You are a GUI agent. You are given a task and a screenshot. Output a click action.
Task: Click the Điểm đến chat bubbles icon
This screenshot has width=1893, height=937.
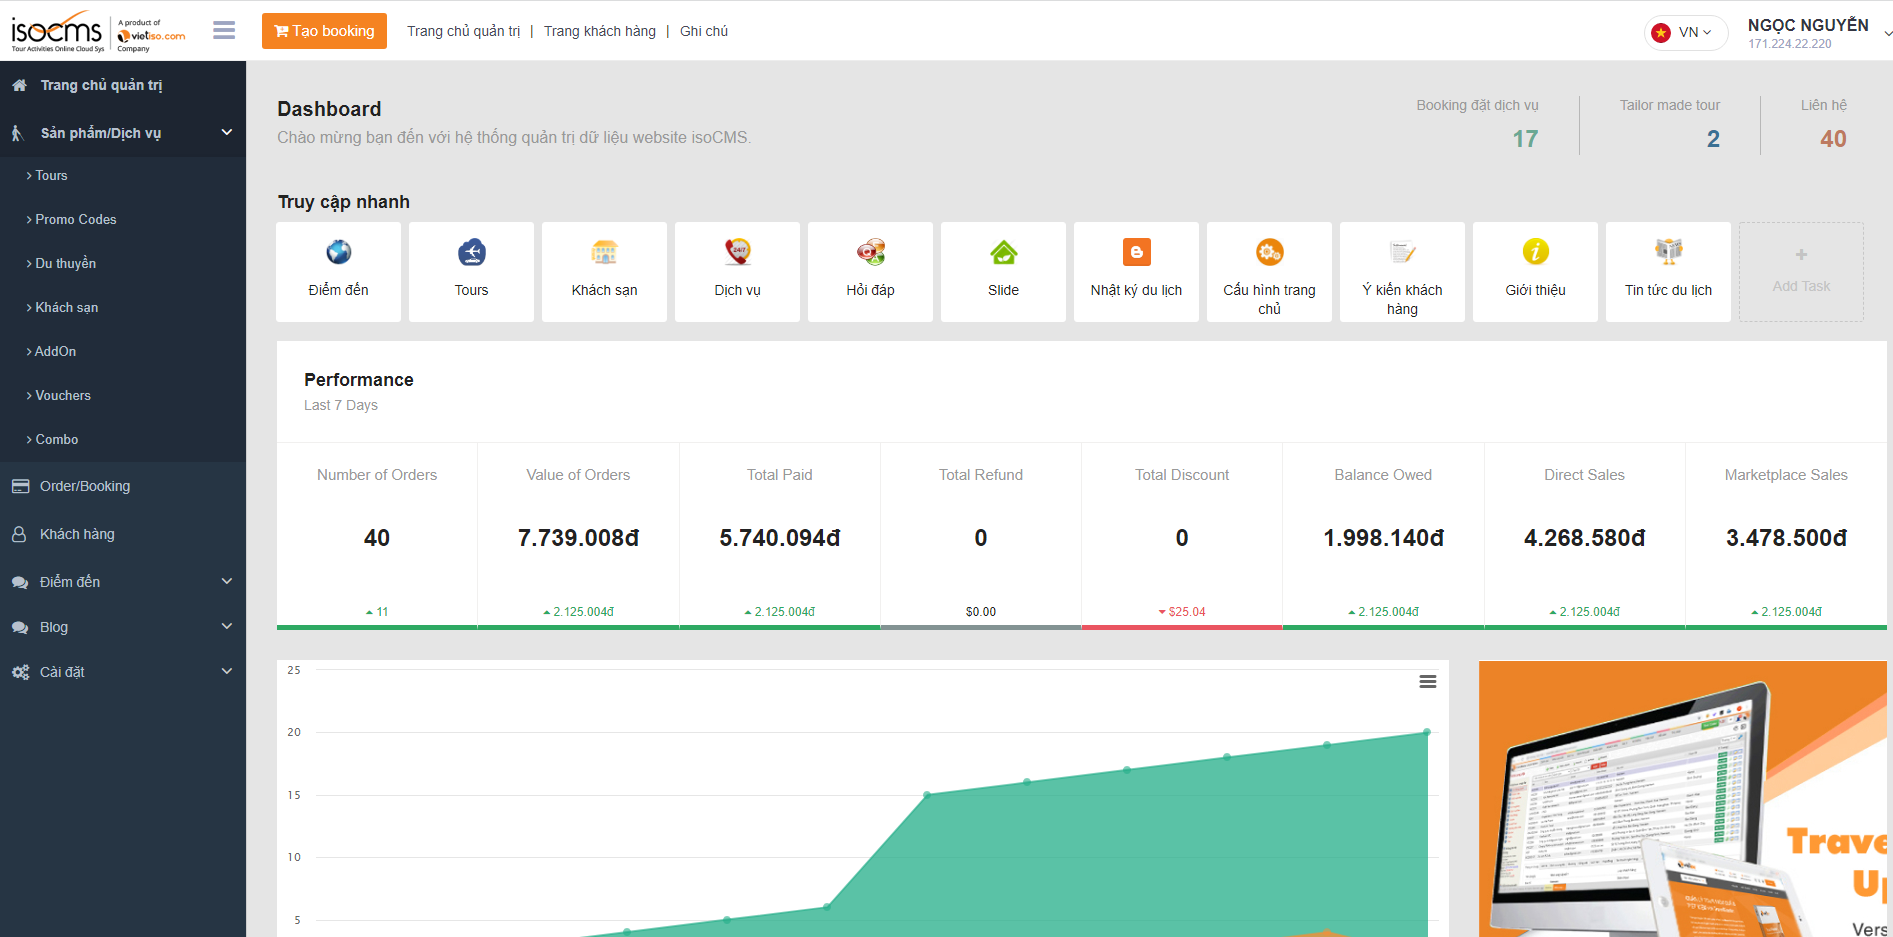pyautogui.click(x=20, y=582)
